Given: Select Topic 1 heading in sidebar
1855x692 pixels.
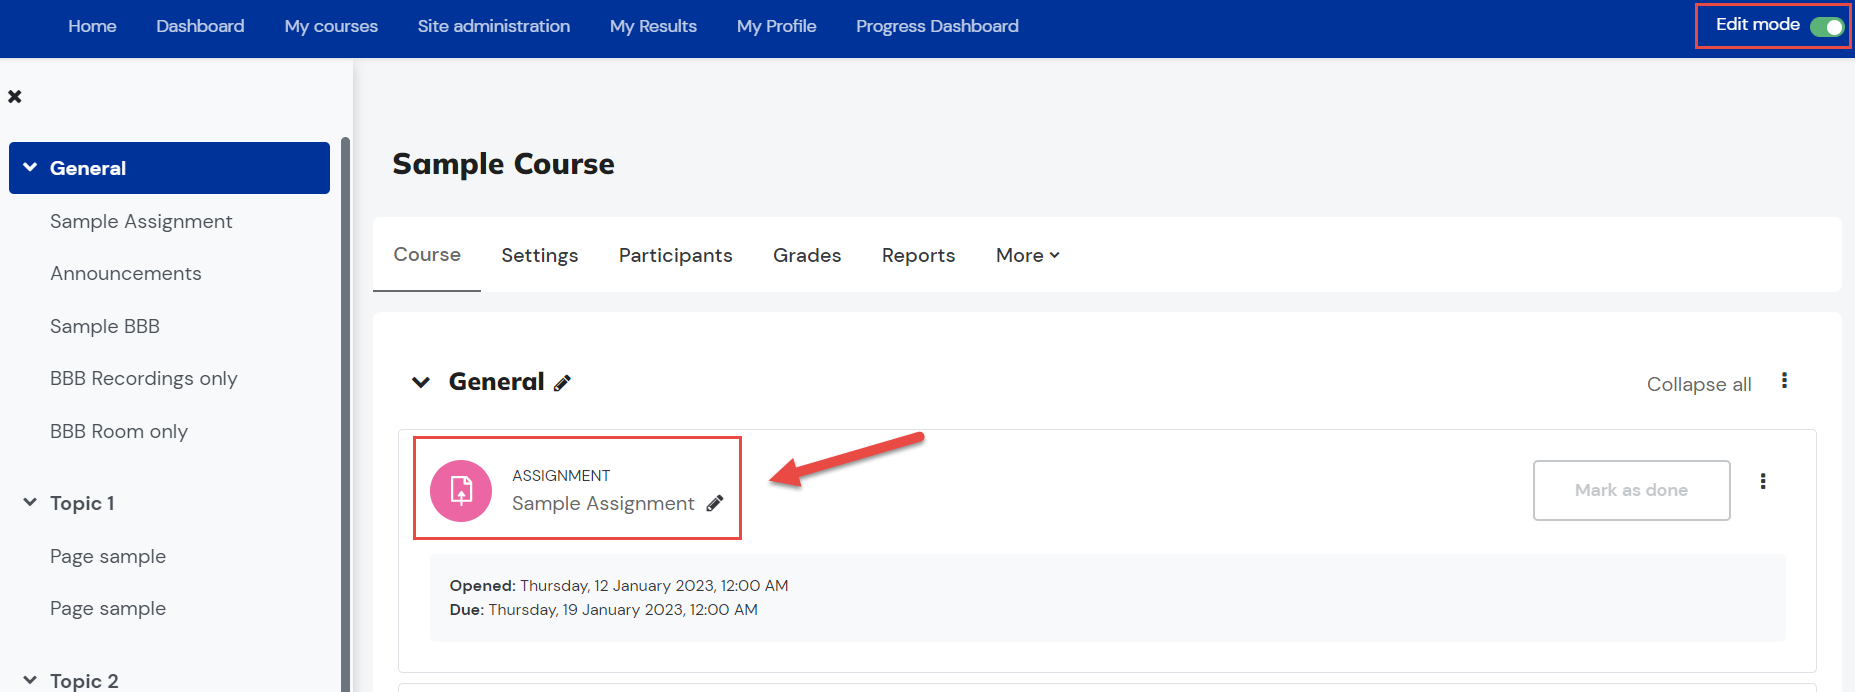Looking at the screenshot, I should click(x=82, y=503).
